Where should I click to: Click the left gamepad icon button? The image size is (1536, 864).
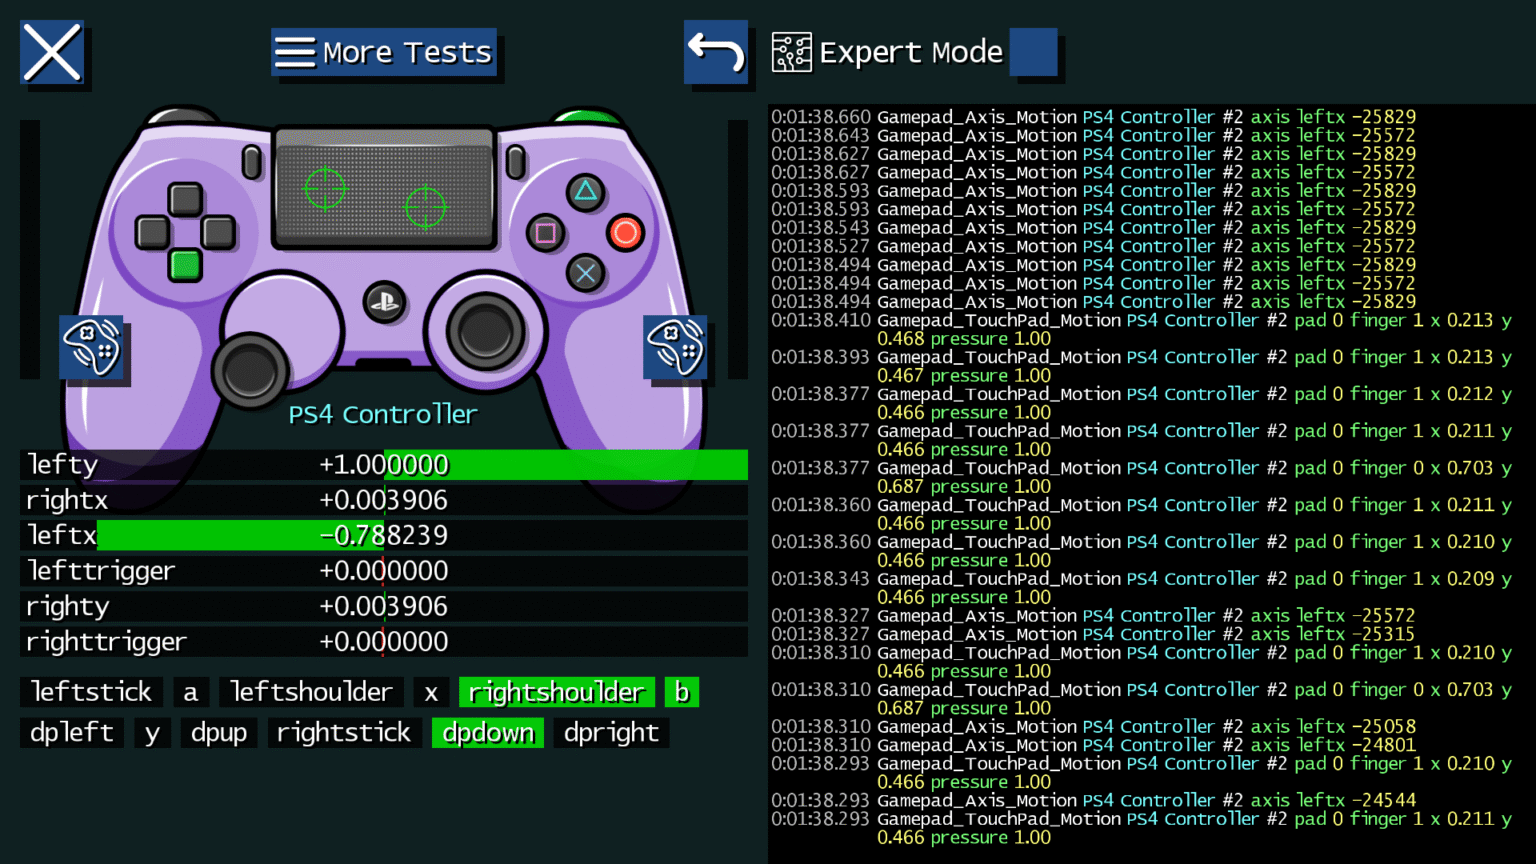92,347
